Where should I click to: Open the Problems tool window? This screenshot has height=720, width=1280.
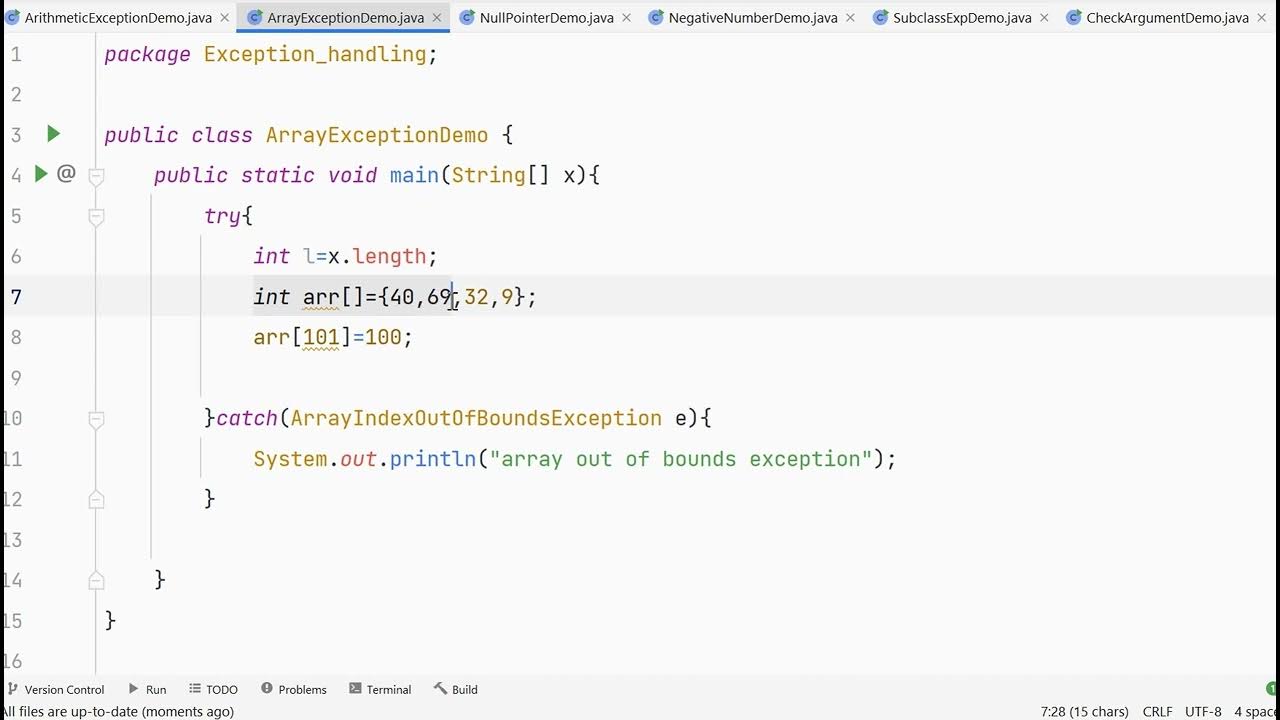point(294,689)
